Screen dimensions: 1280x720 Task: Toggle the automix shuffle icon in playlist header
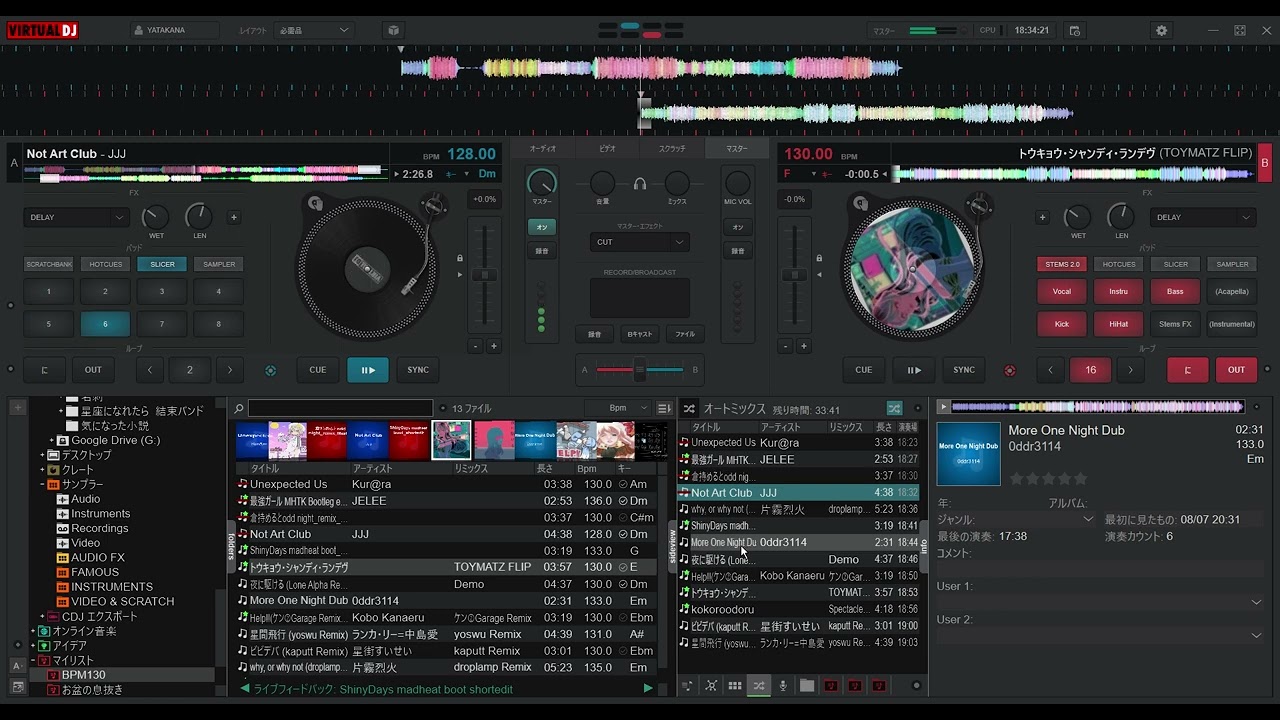(894, 408)
